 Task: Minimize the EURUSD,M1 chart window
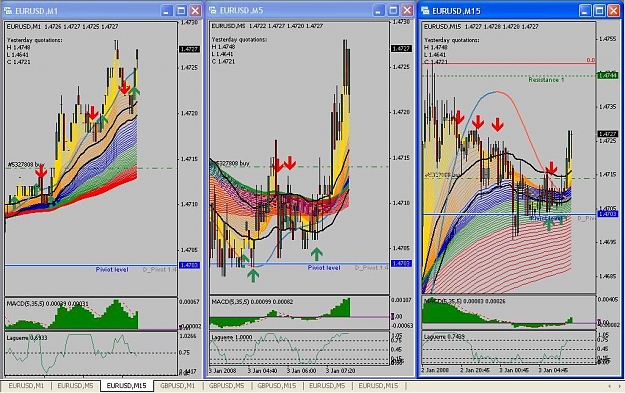(167, 11)
